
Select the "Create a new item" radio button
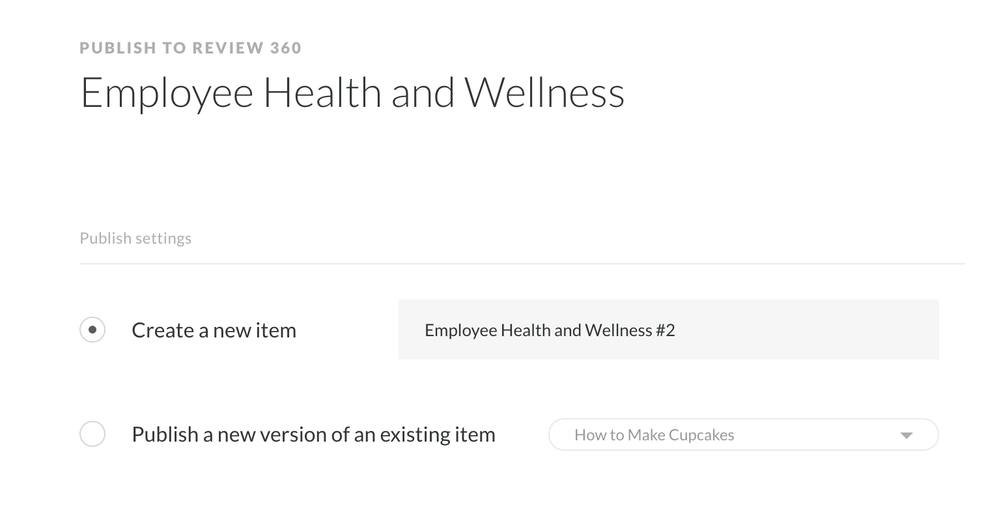pos(92,330)
